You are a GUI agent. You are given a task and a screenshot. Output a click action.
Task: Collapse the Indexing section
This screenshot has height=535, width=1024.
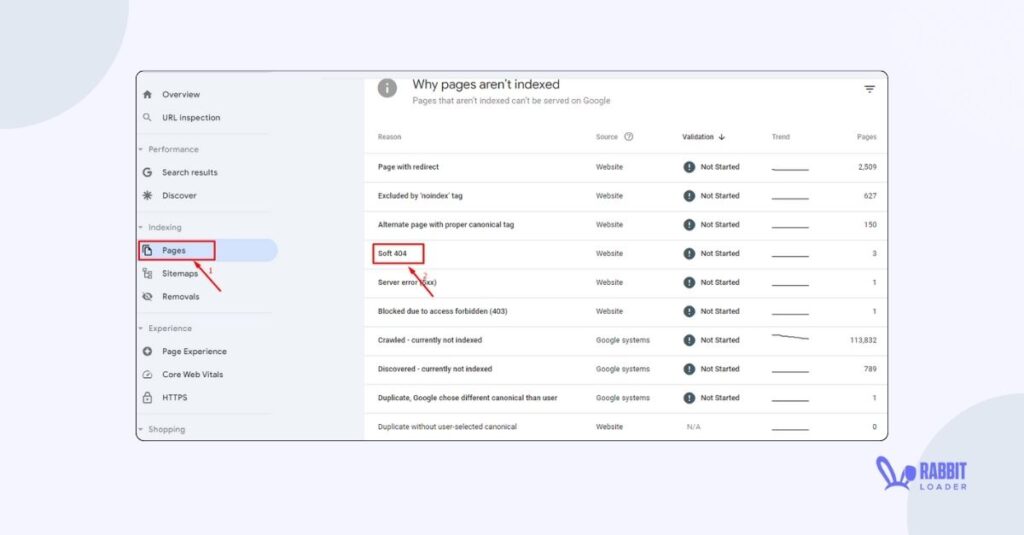click(140, 227)
